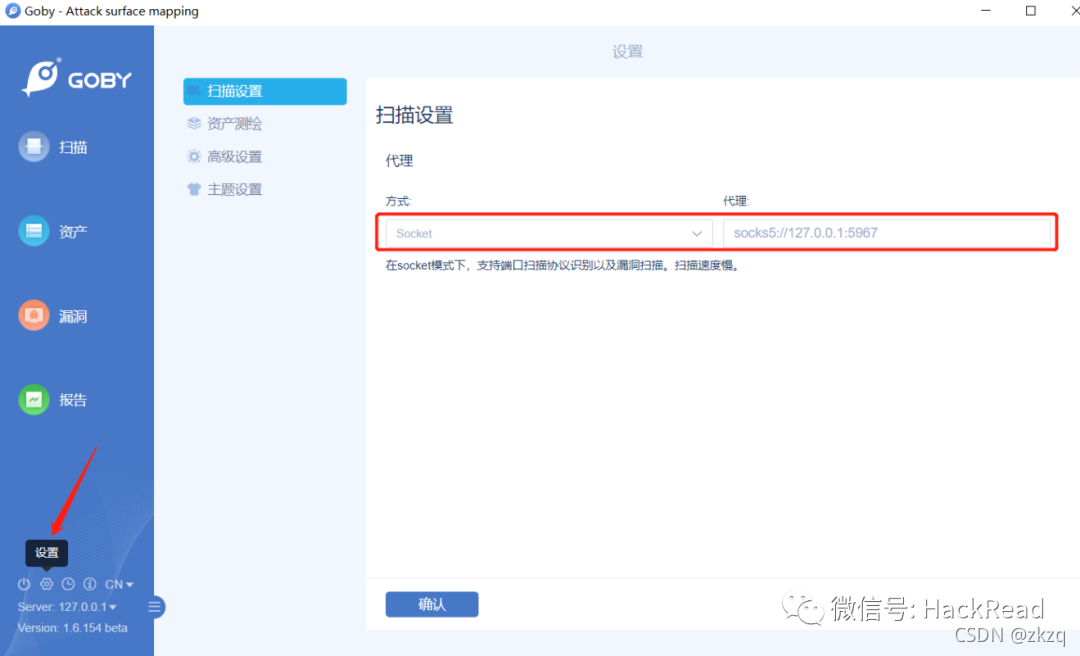Viewport: 1080px width, 656px height.
Task: Click the settings gear icon at sidebar bottom
Action: click(46, 584)
